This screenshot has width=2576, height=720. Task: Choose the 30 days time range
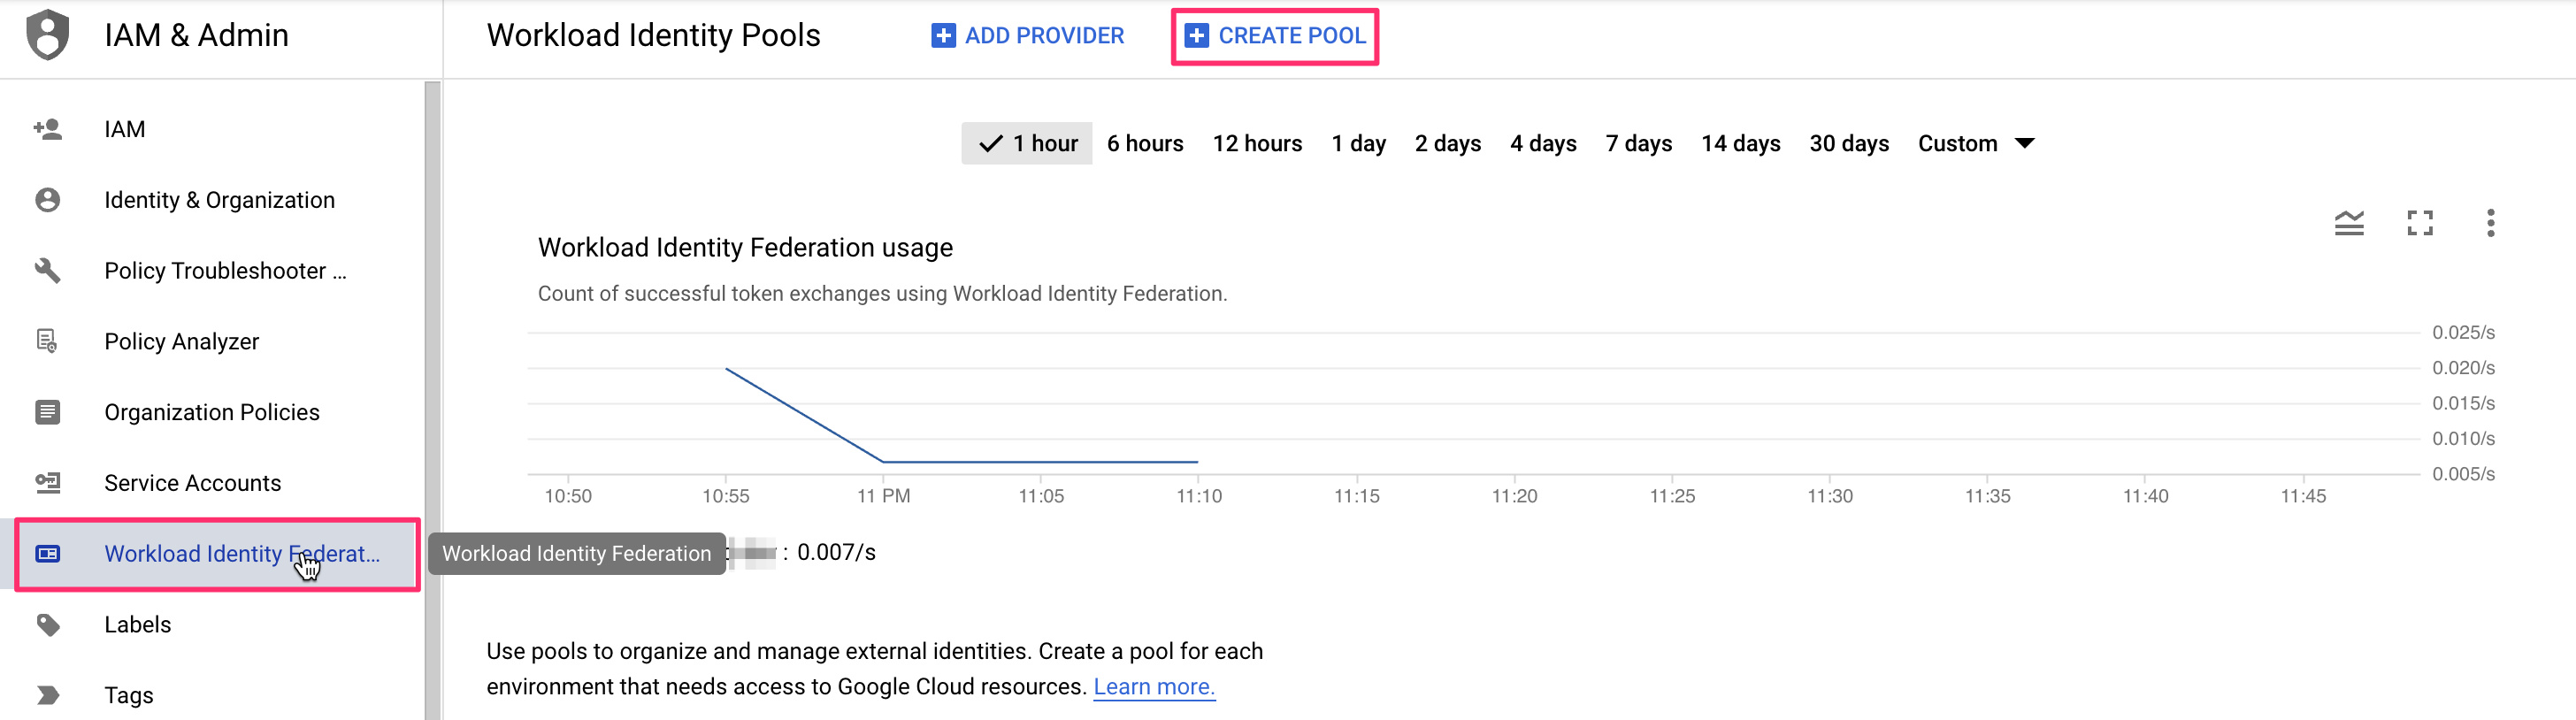1848,144
